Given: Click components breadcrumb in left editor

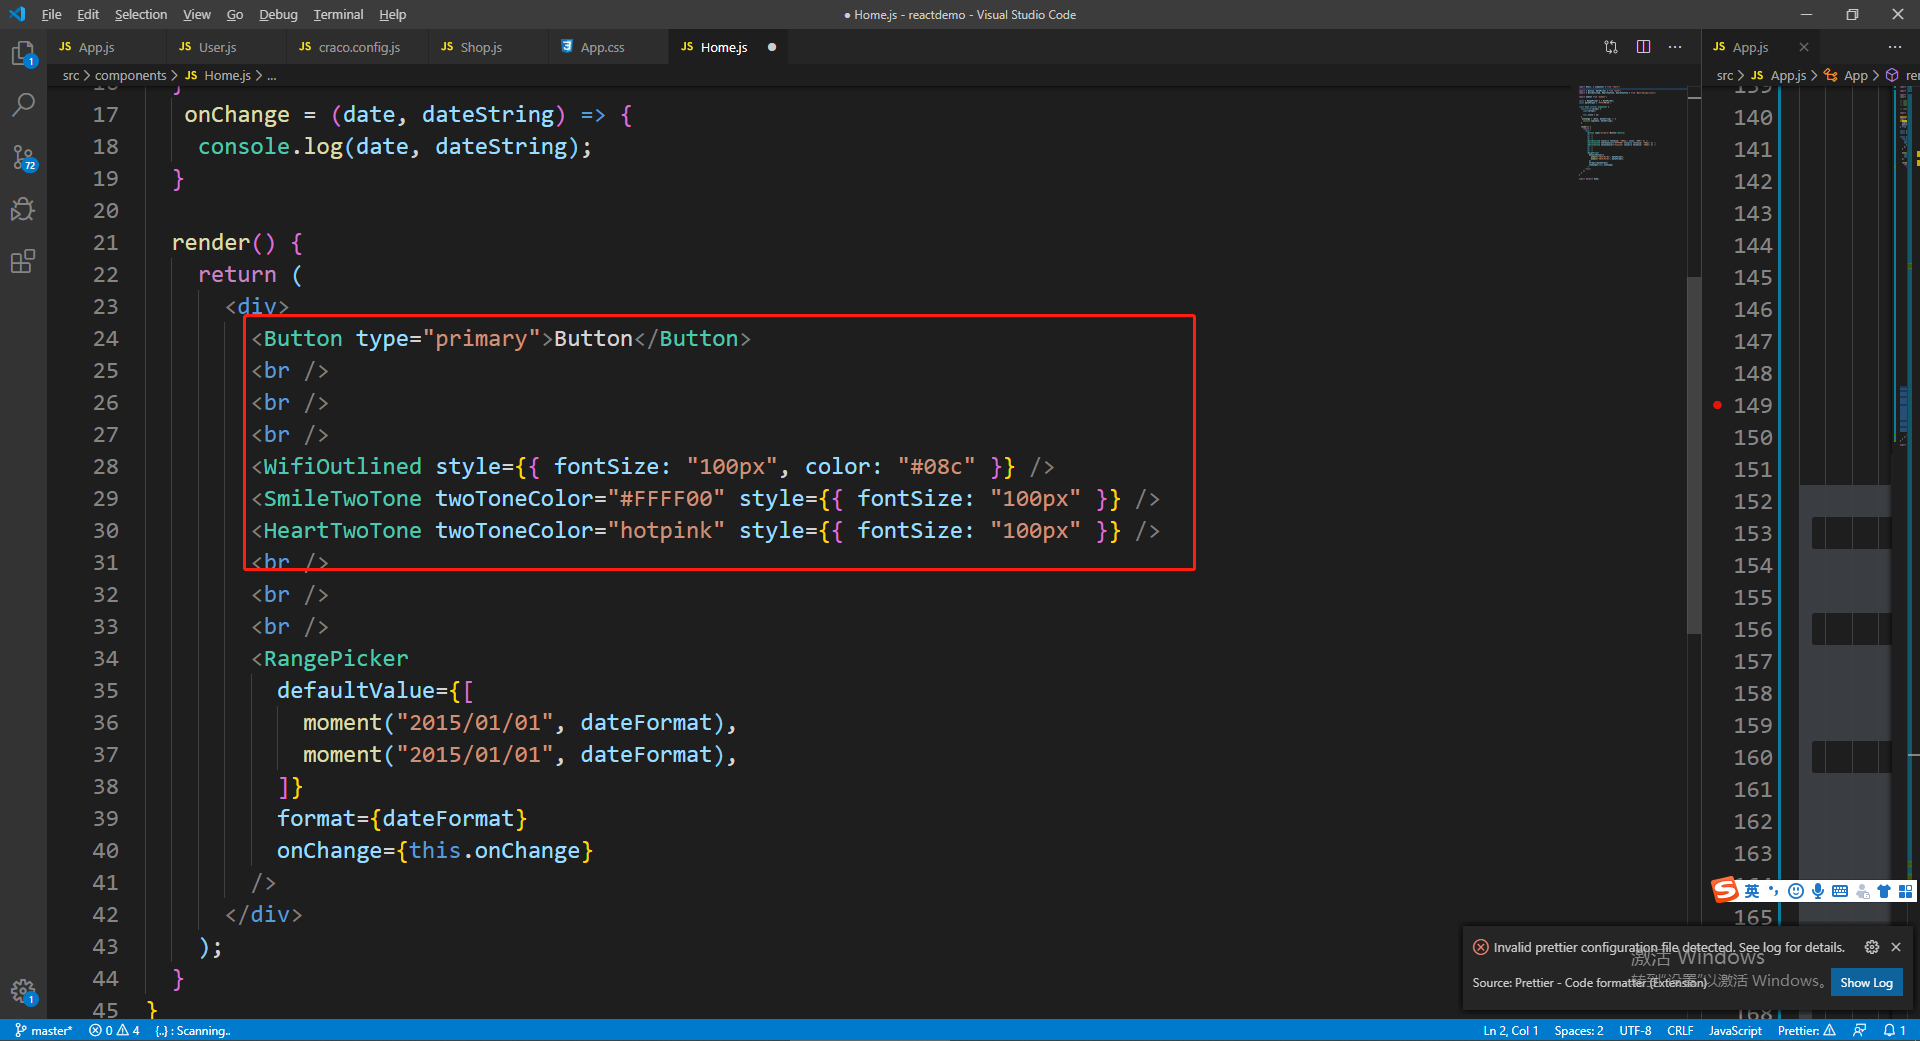Looking at the screenshot, I should pyautogui.click(x=131, y=75).
